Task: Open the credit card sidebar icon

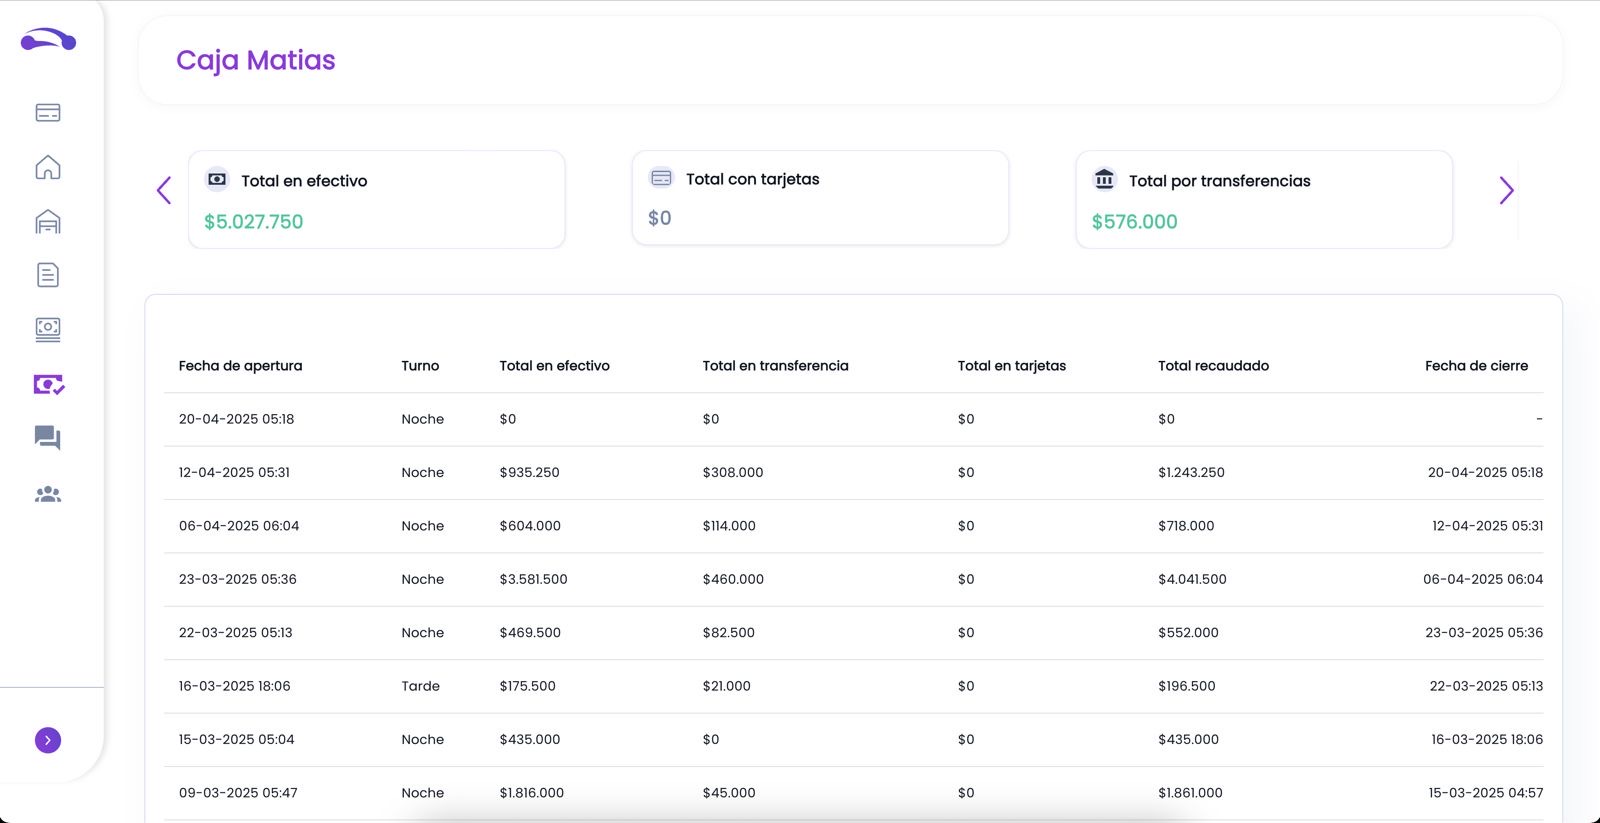Action: pyautogui.click(x=48, y=113)
